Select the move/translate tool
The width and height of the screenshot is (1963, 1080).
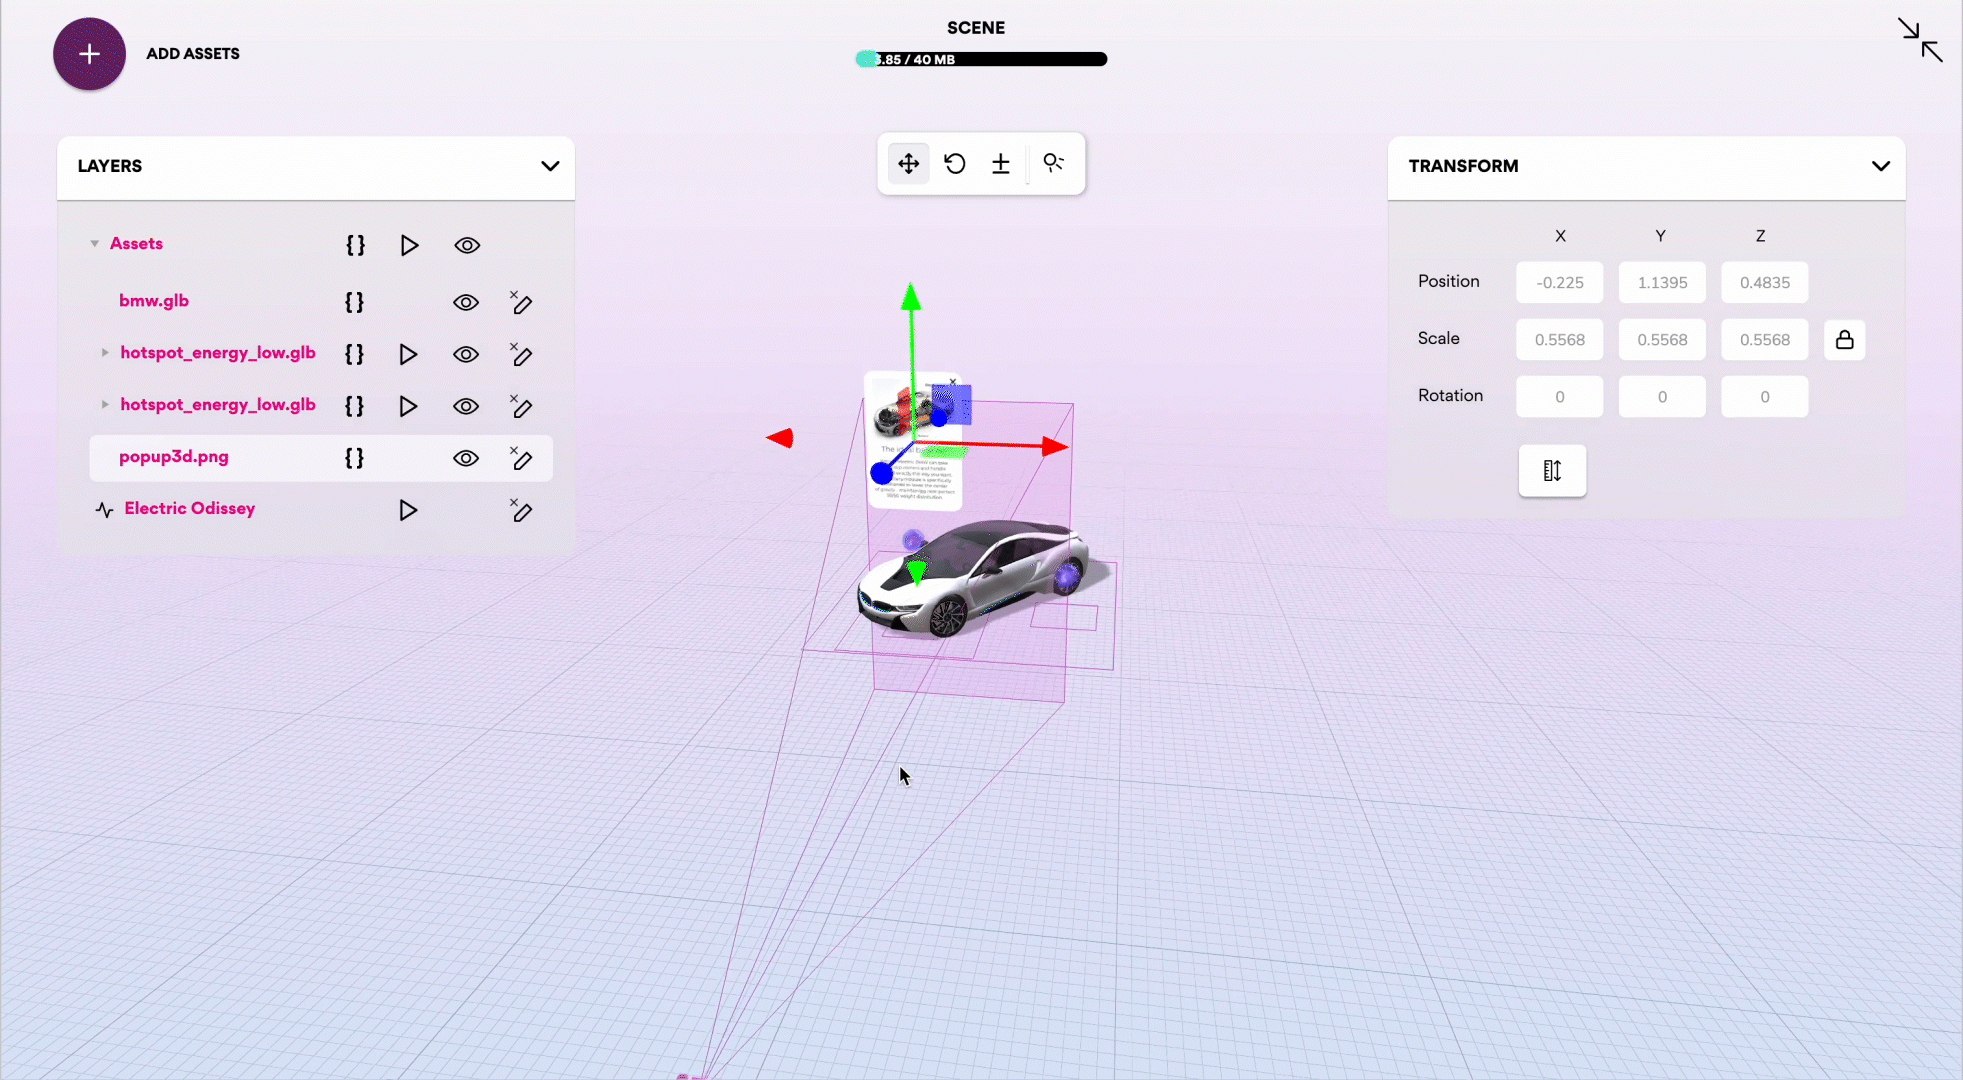[x=908, y=164]
